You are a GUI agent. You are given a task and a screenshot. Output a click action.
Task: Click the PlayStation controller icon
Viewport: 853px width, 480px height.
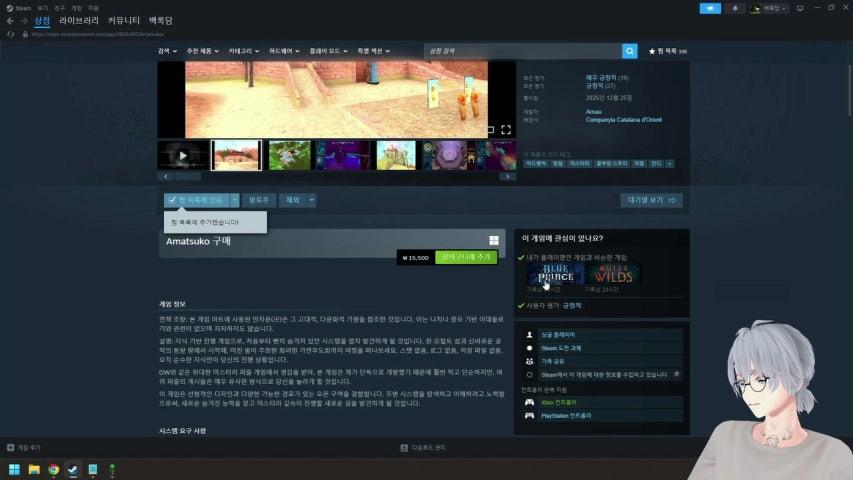coord(529,415)
